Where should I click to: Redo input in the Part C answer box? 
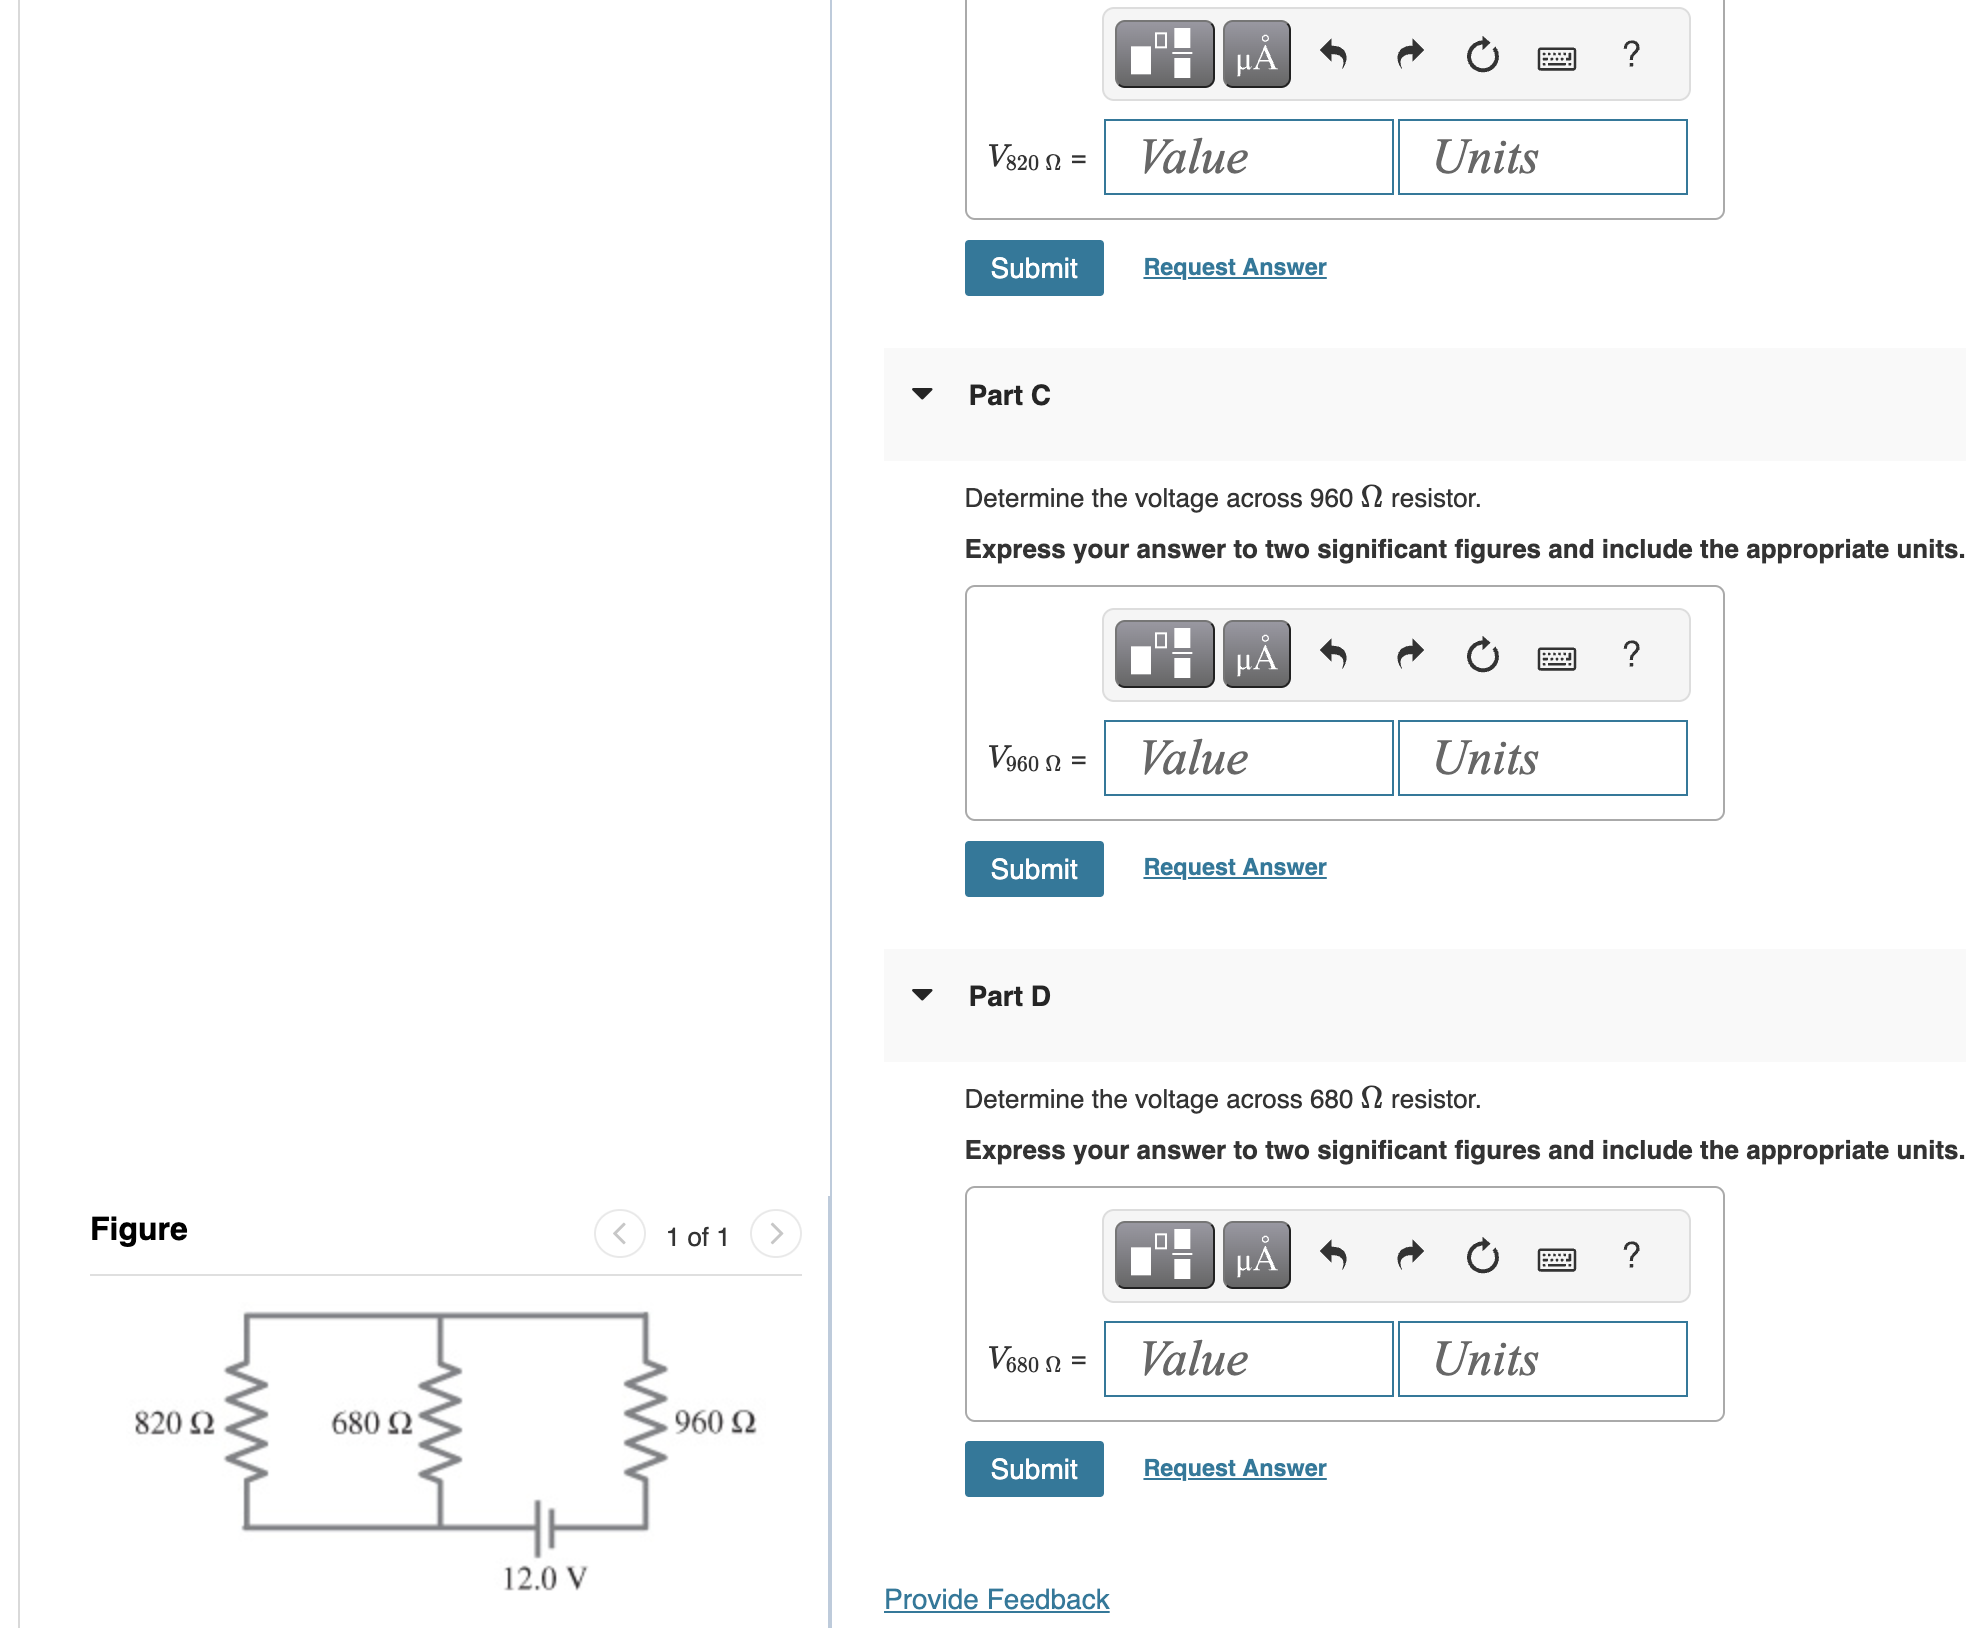[x=1409, y=655]
